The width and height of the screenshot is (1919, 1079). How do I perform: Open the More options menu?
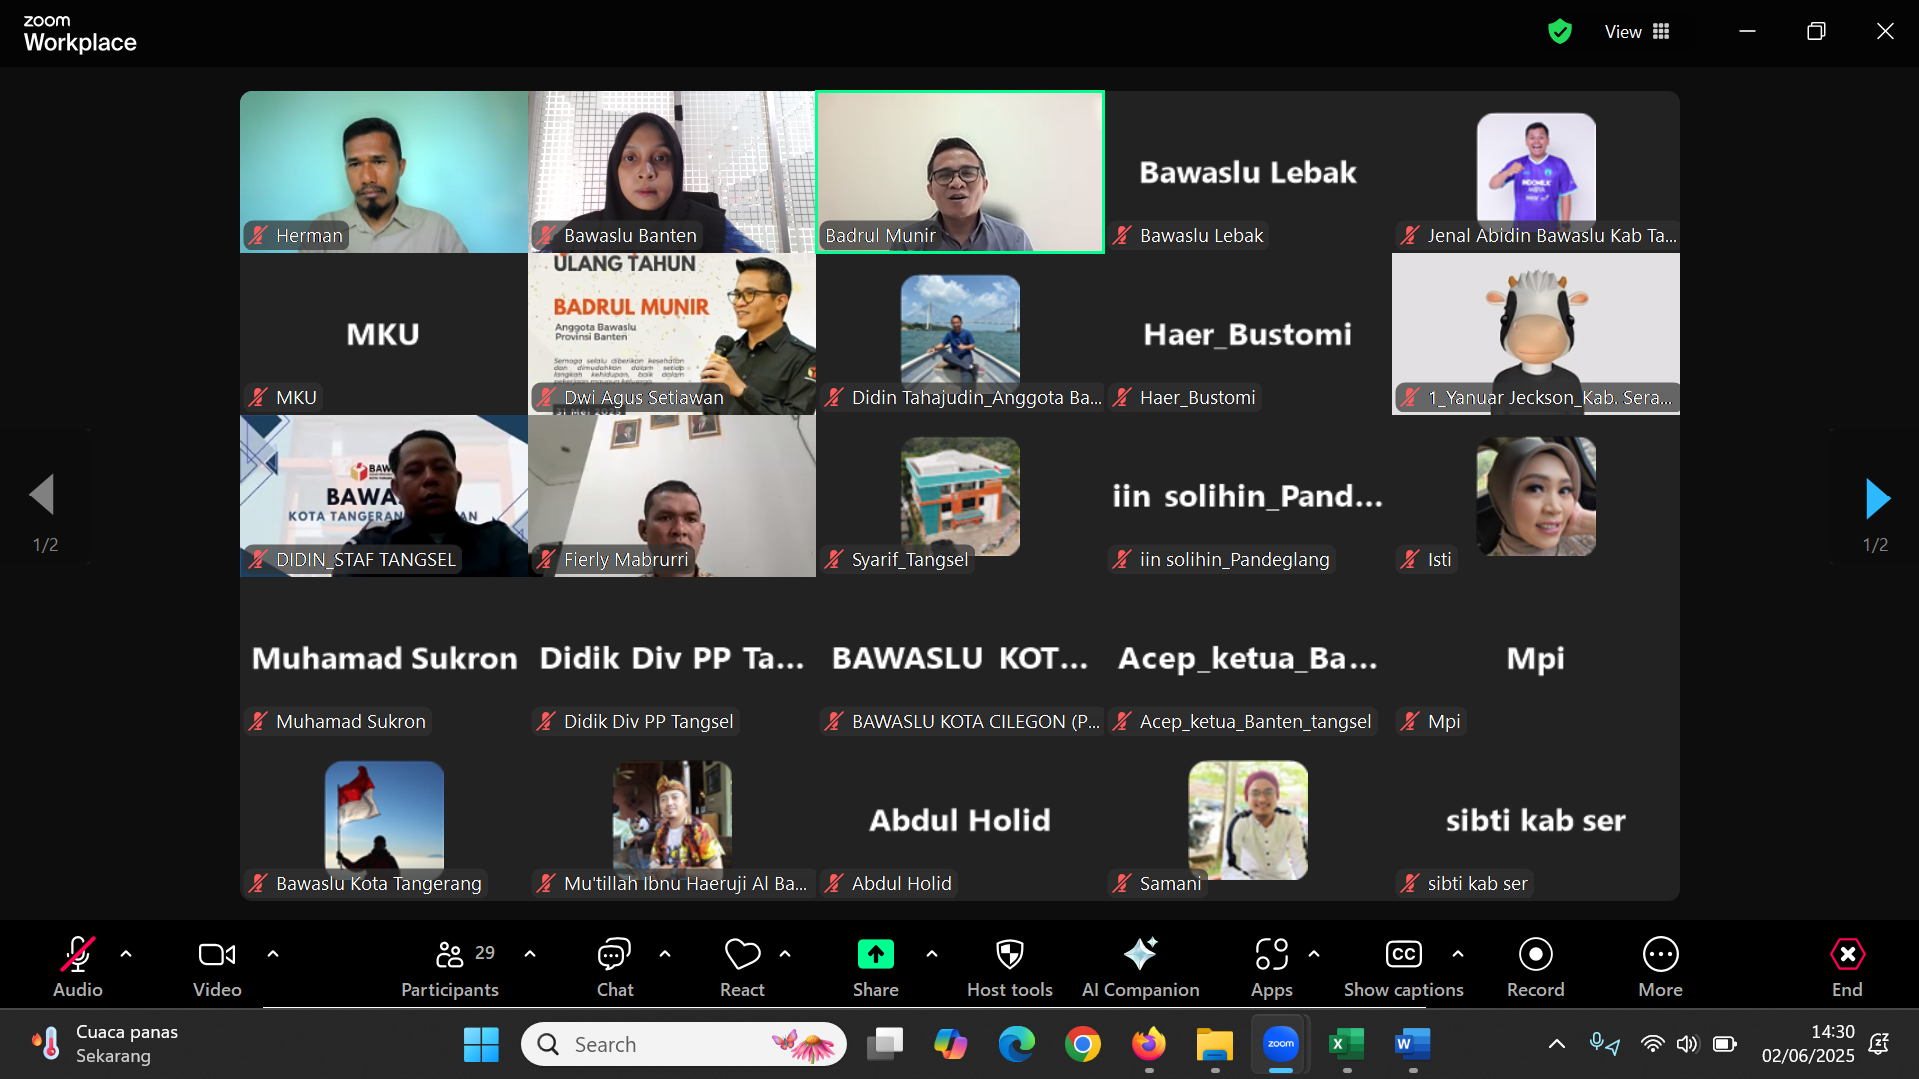tap(1660, 966)
